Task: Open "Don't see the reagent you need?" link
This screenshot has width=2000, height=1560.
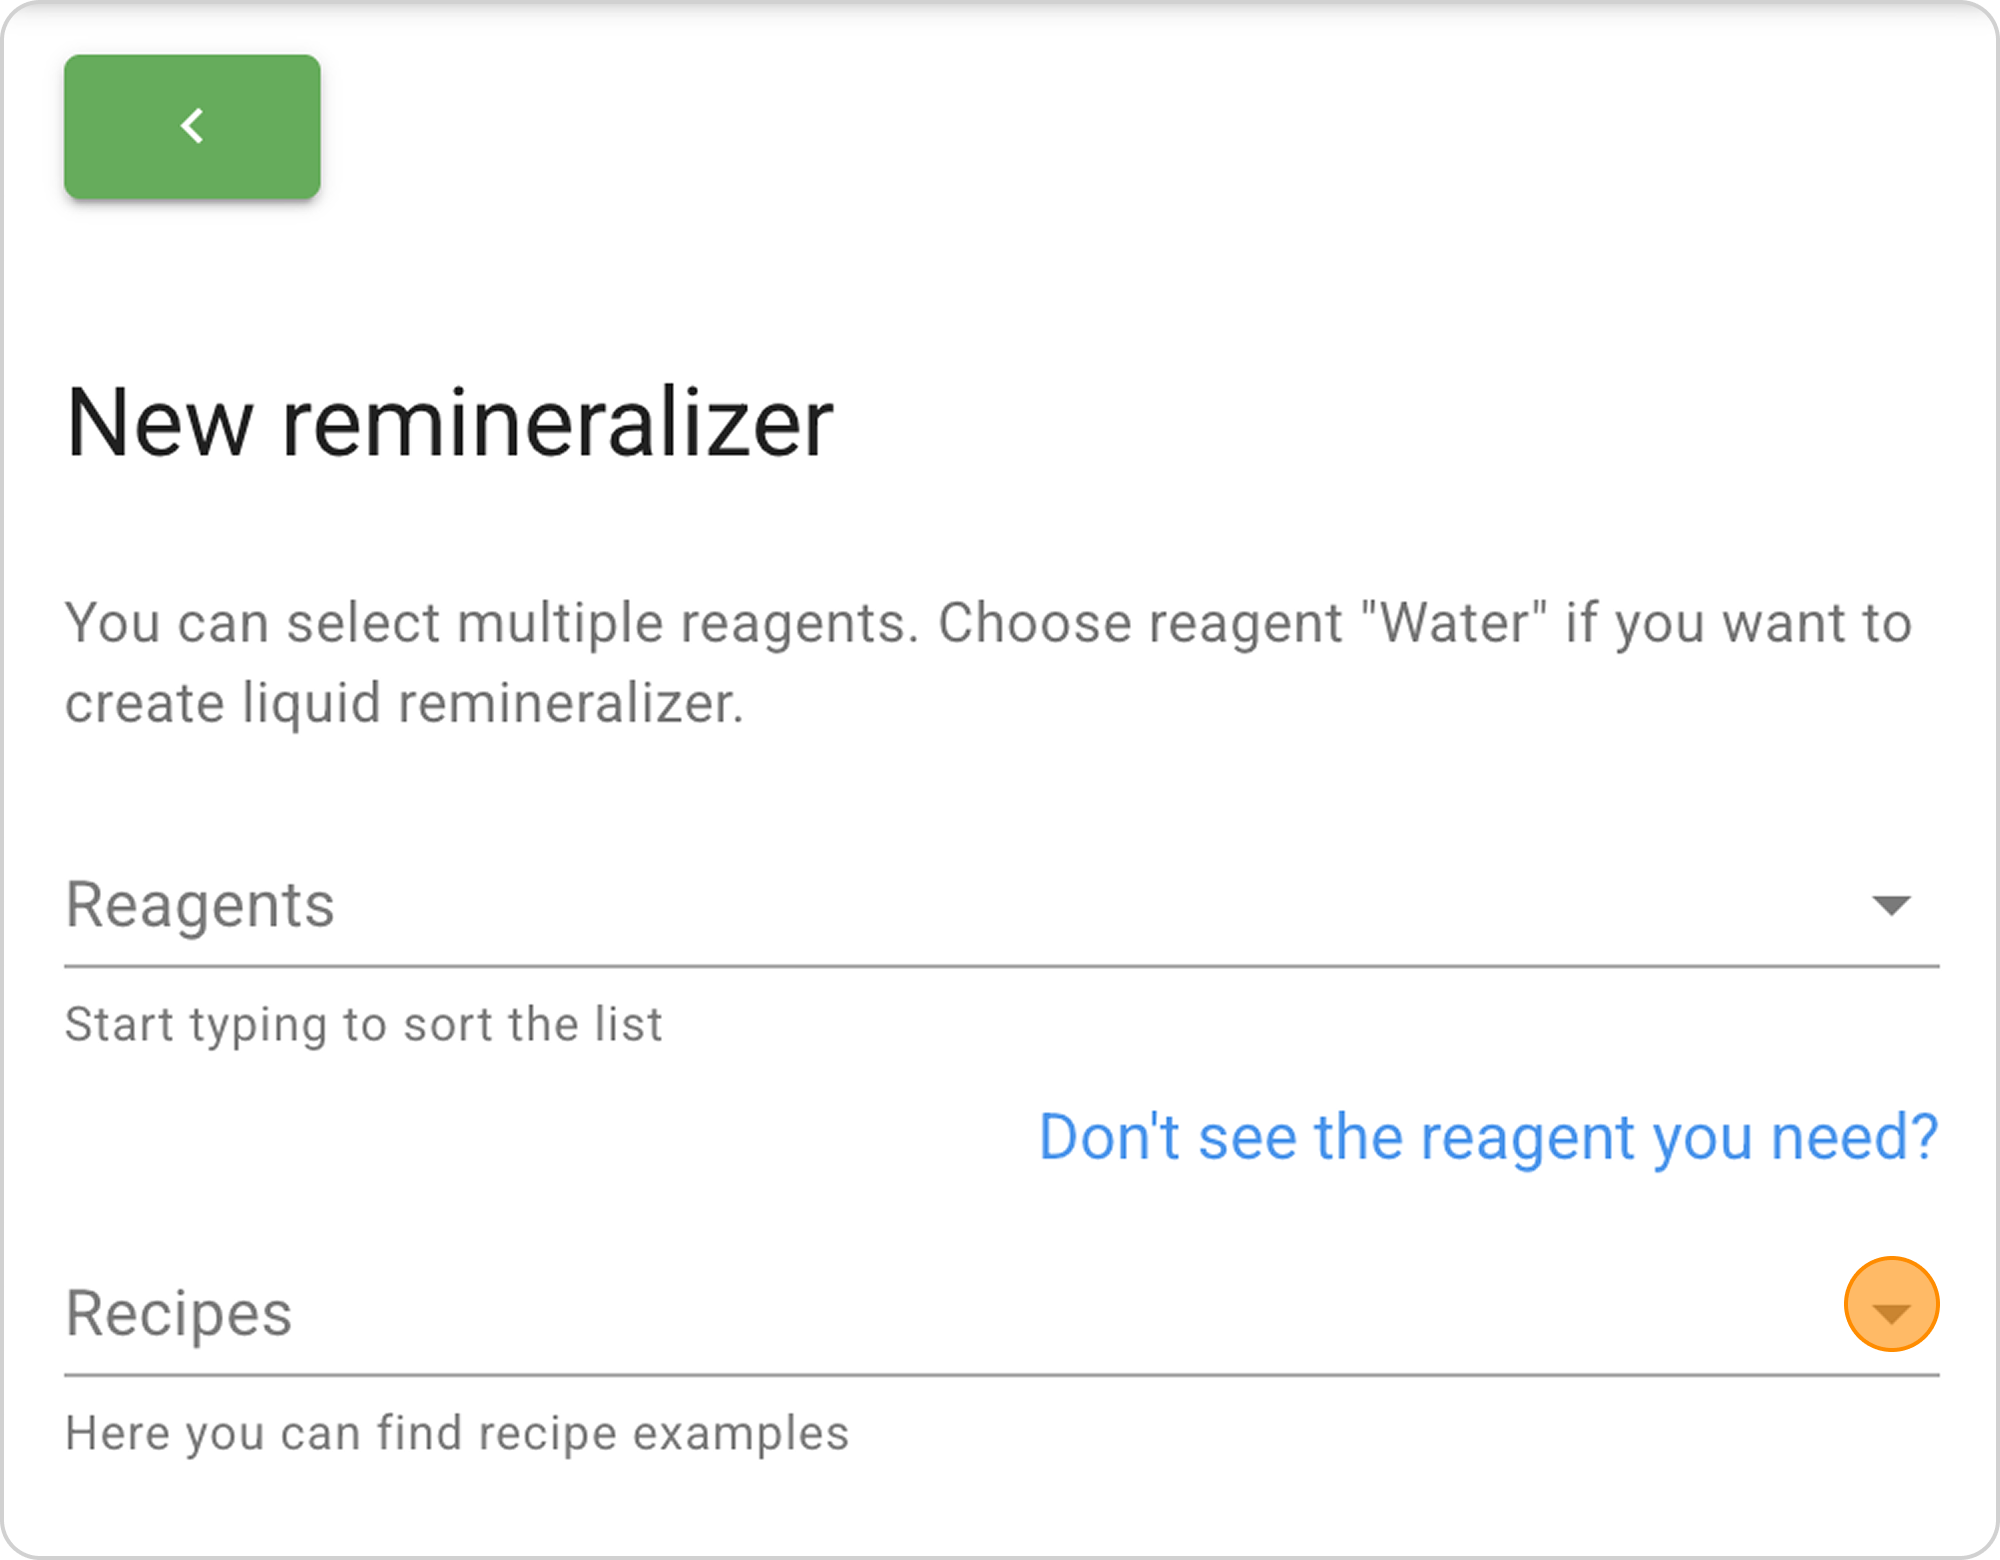Action: tap(1488, 1137)
